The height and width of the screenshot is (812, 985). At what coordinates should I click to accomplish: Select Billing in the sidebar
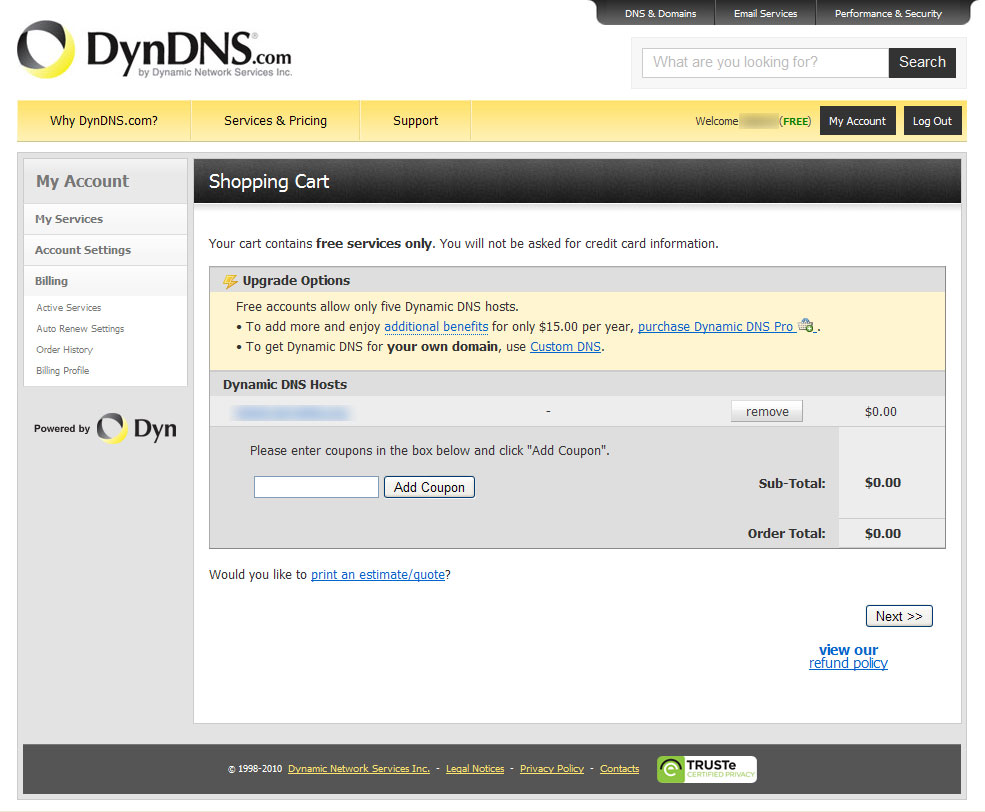106,281
